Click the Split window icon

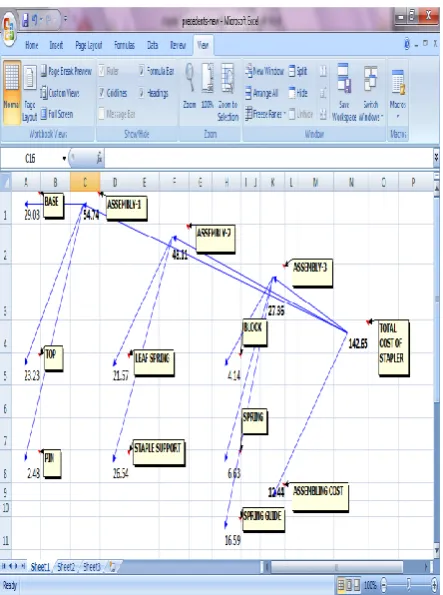tap(292, 71)
